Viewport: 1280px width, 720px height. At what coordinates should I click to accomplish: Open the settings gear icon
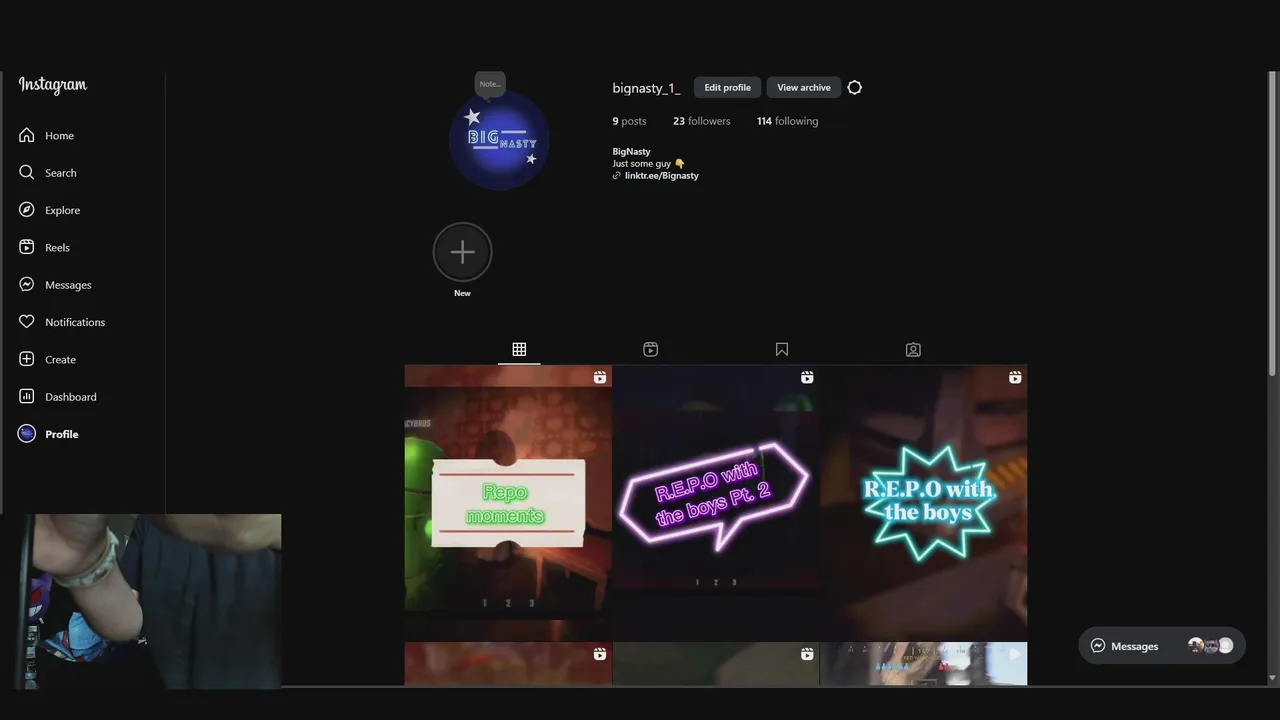[854, 88]
